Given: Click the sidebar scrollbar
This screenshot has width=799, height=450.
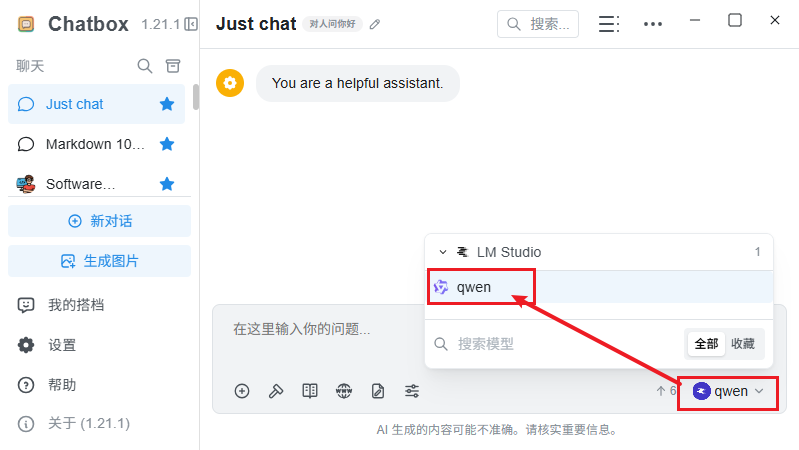Looking at the screenshot, I should point(196,97).
